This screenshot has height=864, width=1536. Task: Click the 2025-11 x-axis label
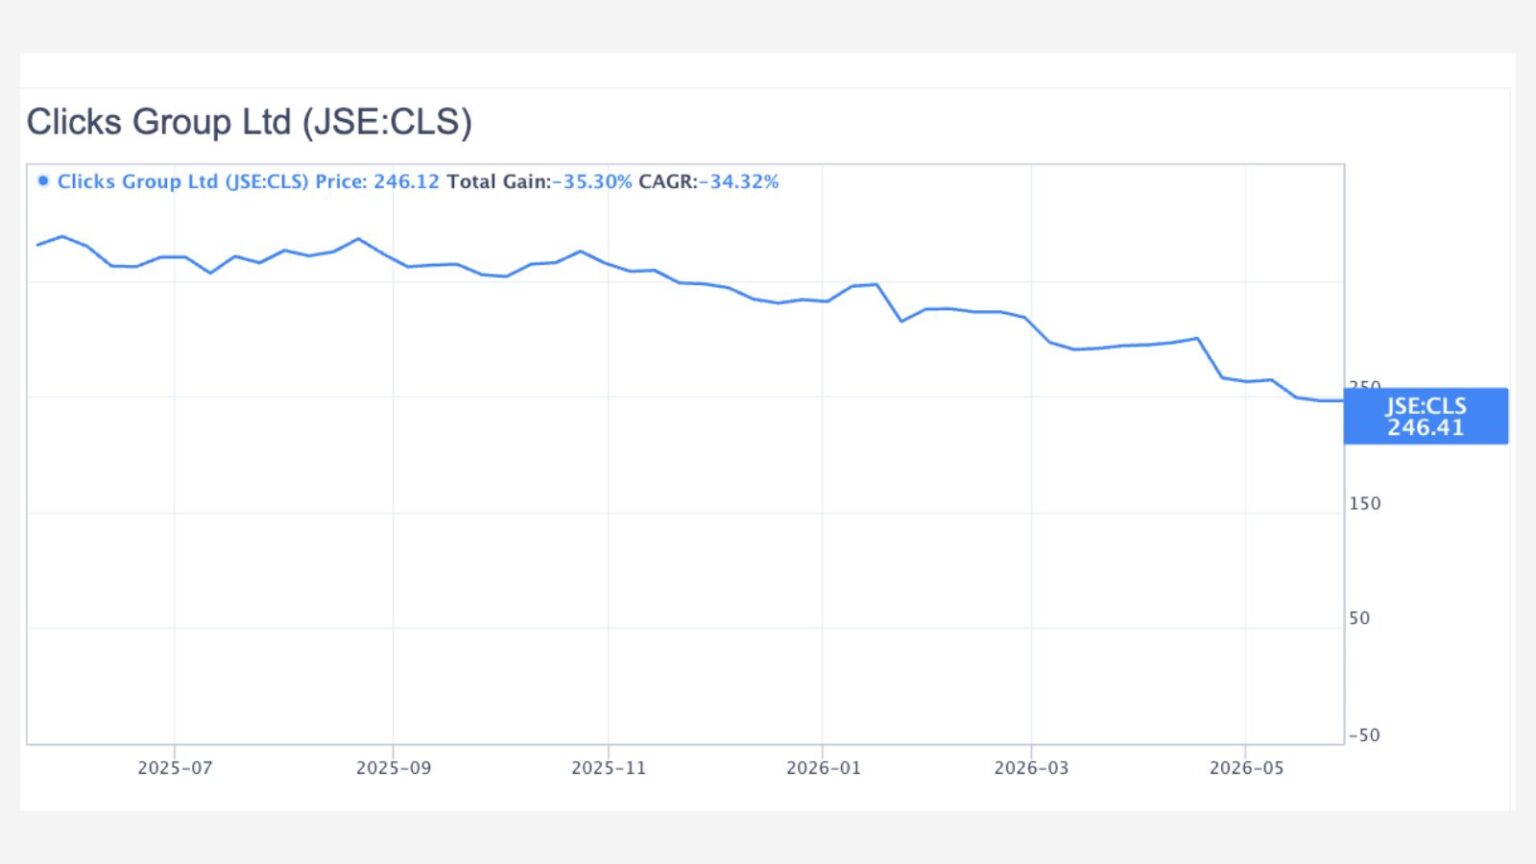coord(608,768)
